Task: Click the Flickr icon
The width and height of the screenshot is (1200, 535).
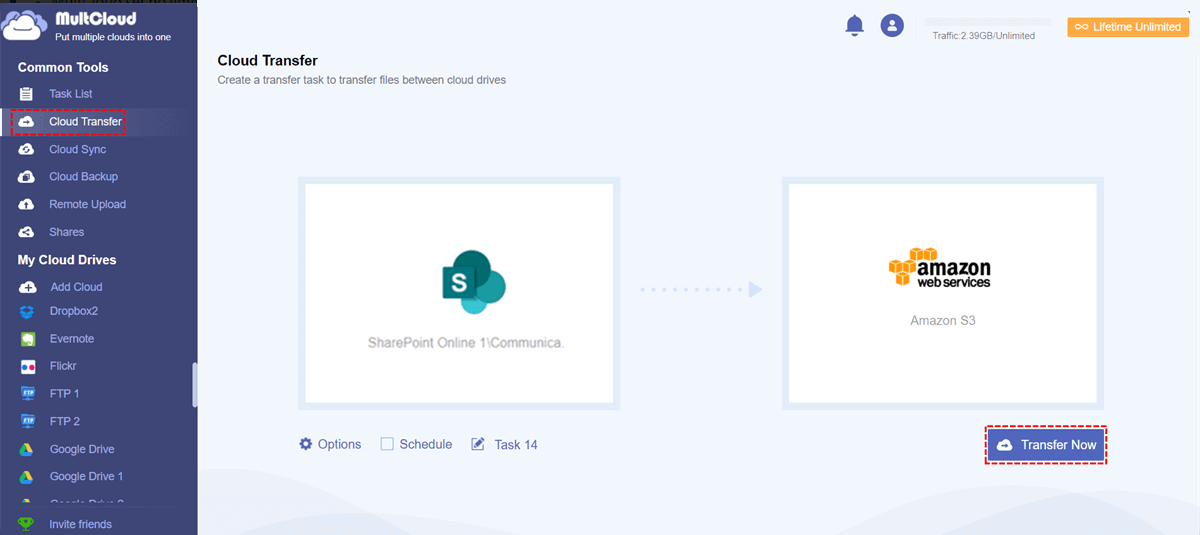Action: [27, 366]
